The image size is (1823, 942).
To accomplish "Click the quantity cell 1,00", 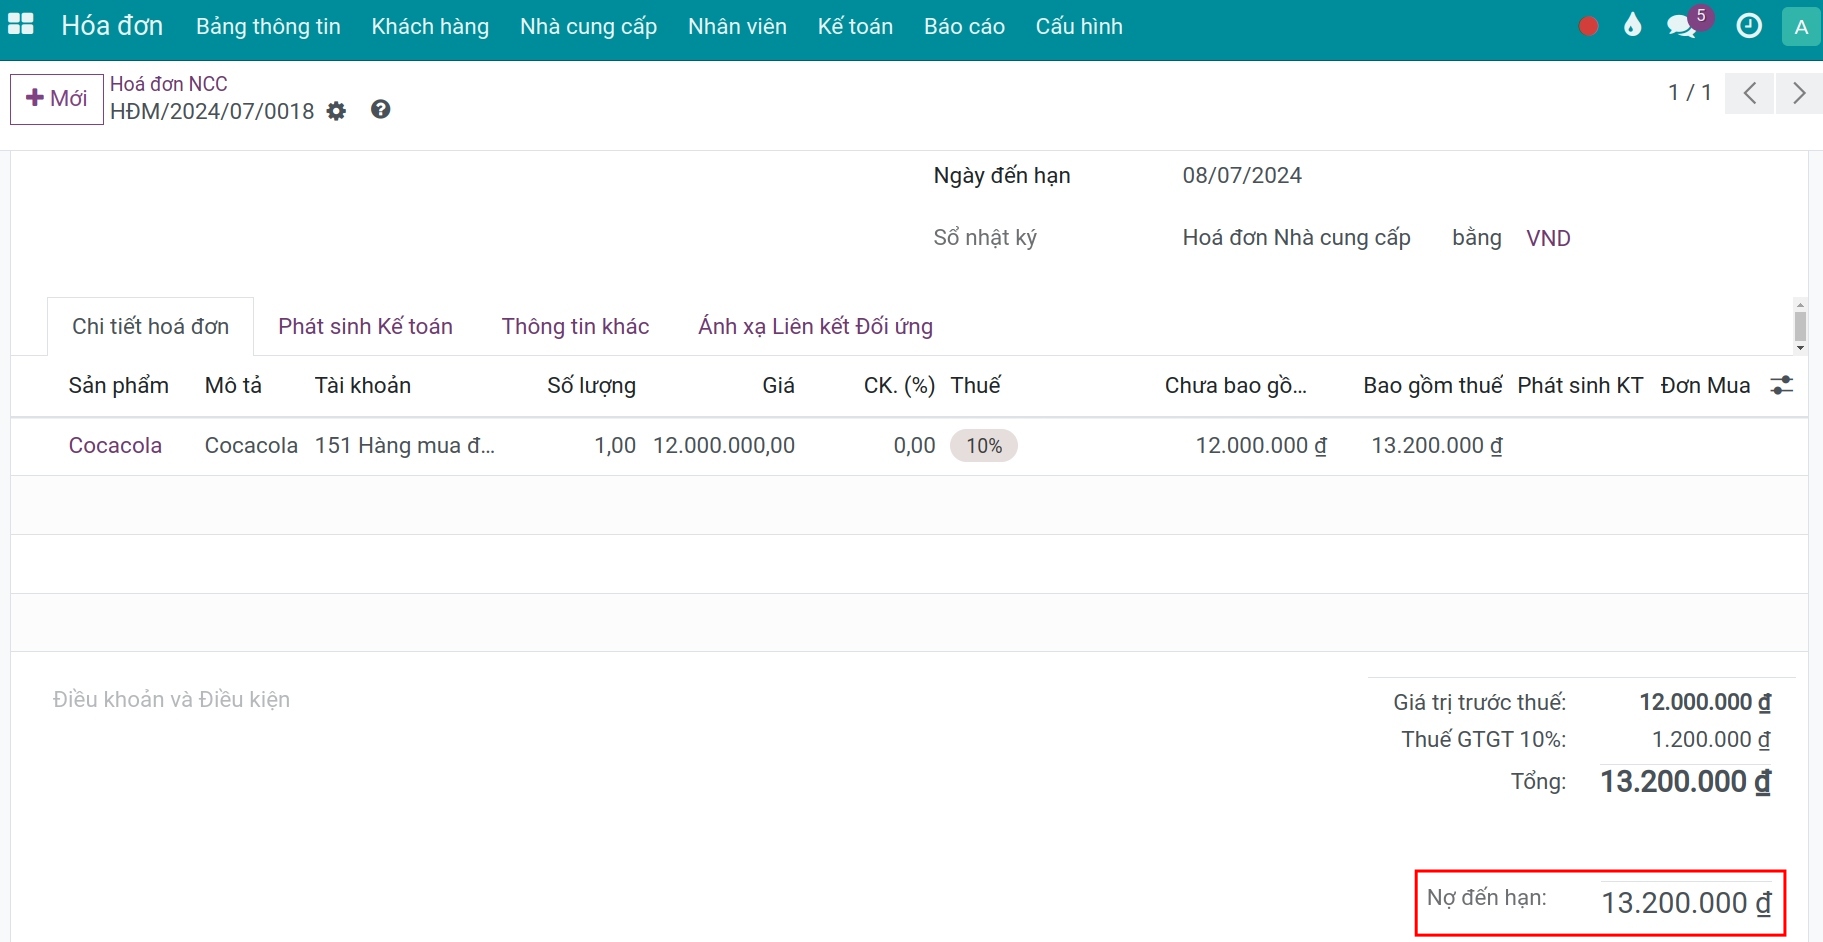I will (615, 445).
